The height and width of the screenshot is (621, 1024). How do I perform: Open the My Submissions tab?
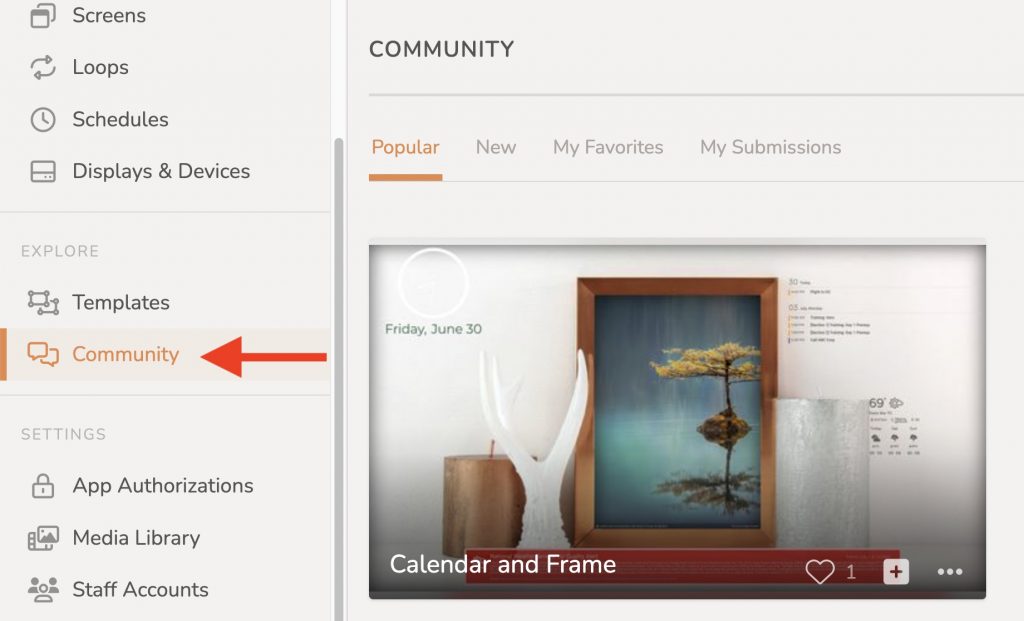tap(771, 147)
